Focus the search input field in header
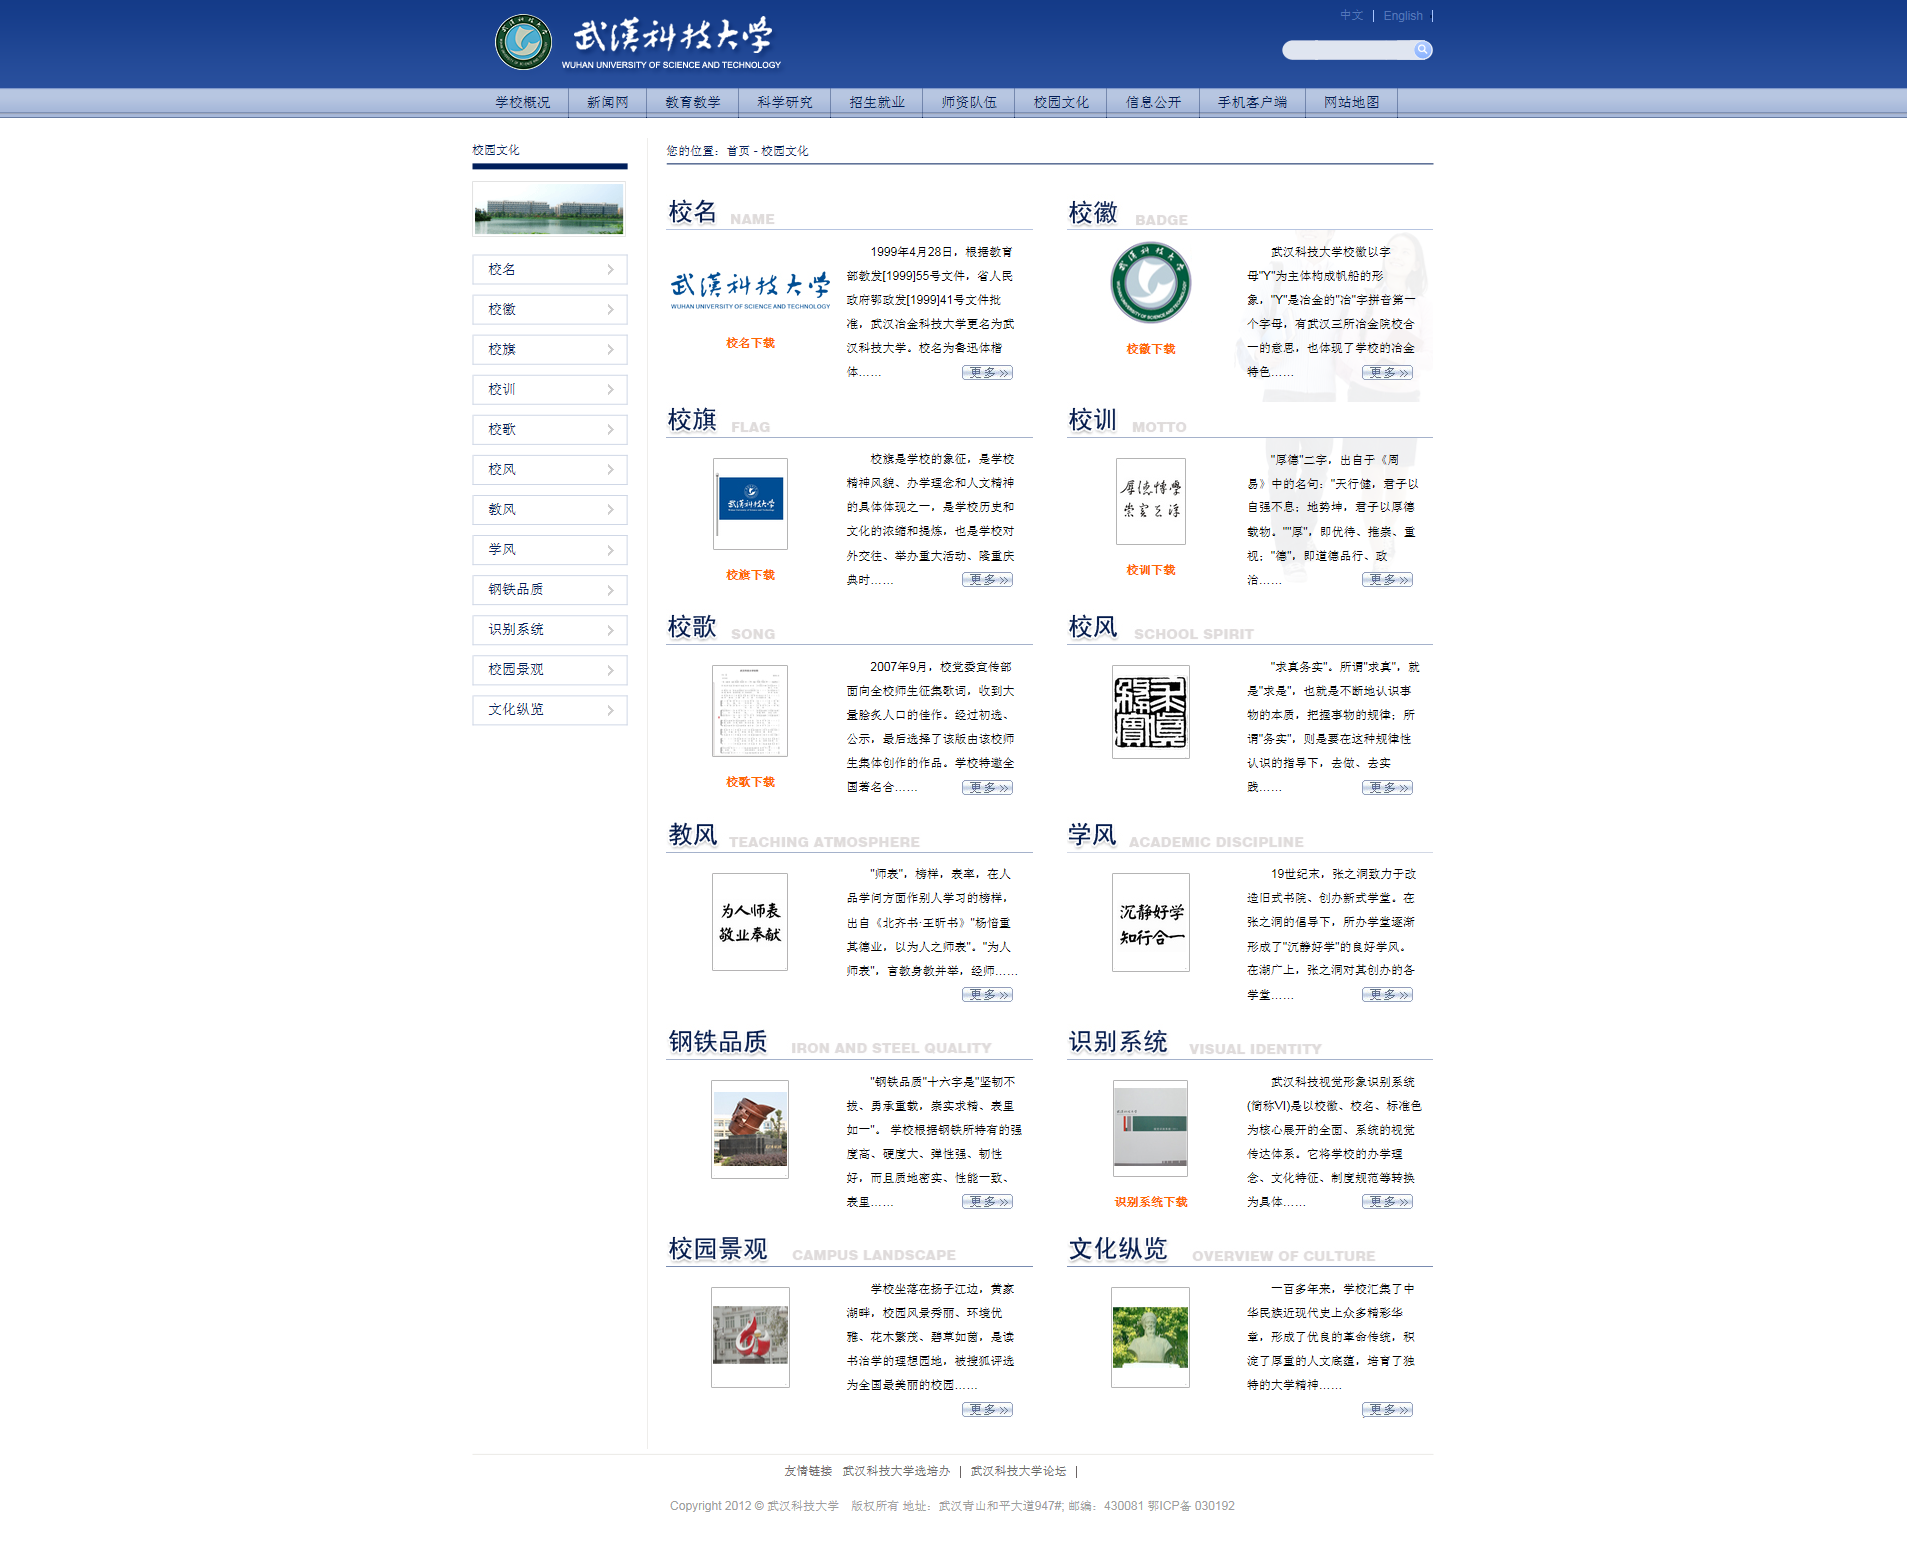 (1346, 50)
